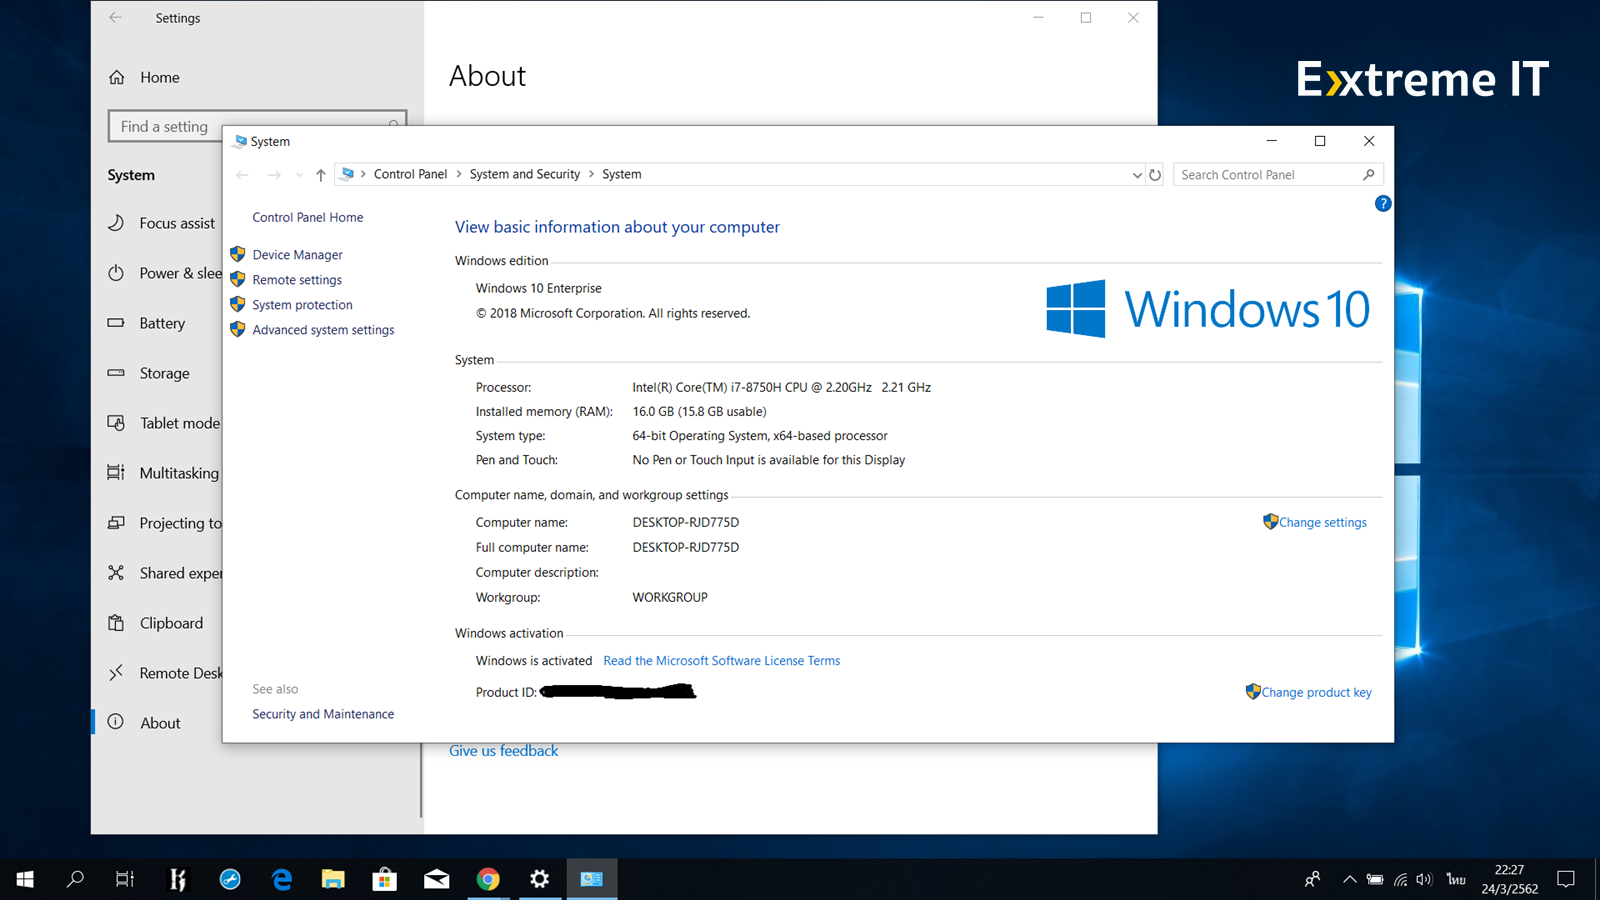Open Advanced system settings
Viewport: 1600px width, 900px height.
(x=323, y=330)
